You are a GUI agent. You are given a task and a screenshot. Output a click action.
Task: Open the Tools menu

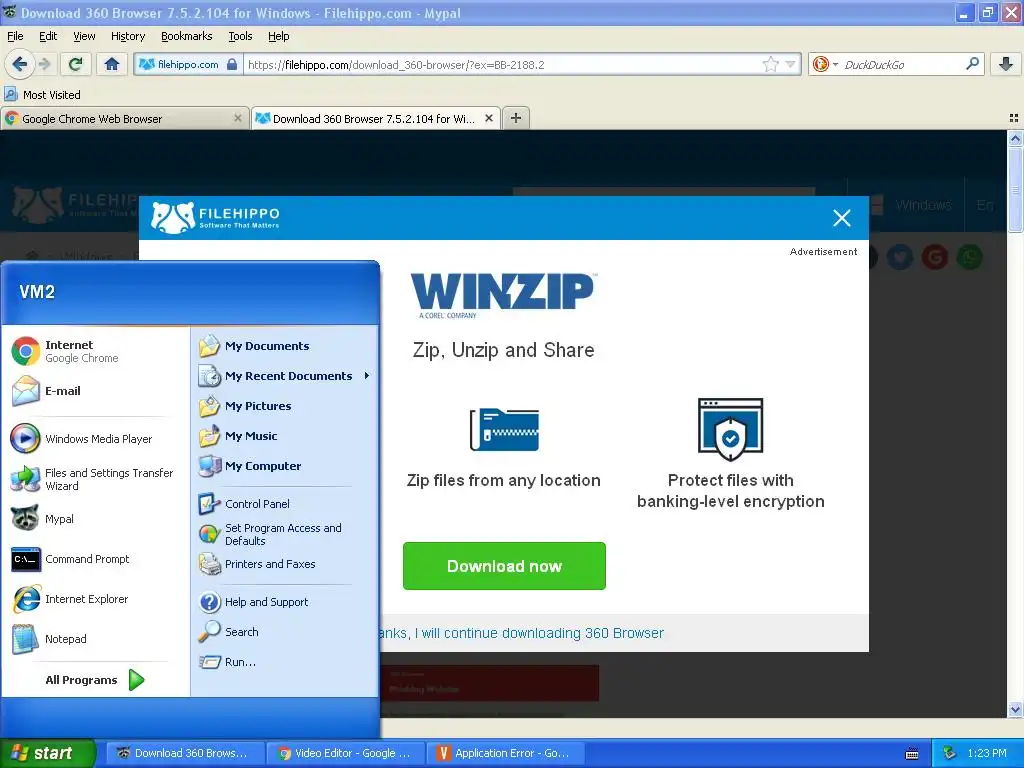pyautogui.click(x=240, y=36)
